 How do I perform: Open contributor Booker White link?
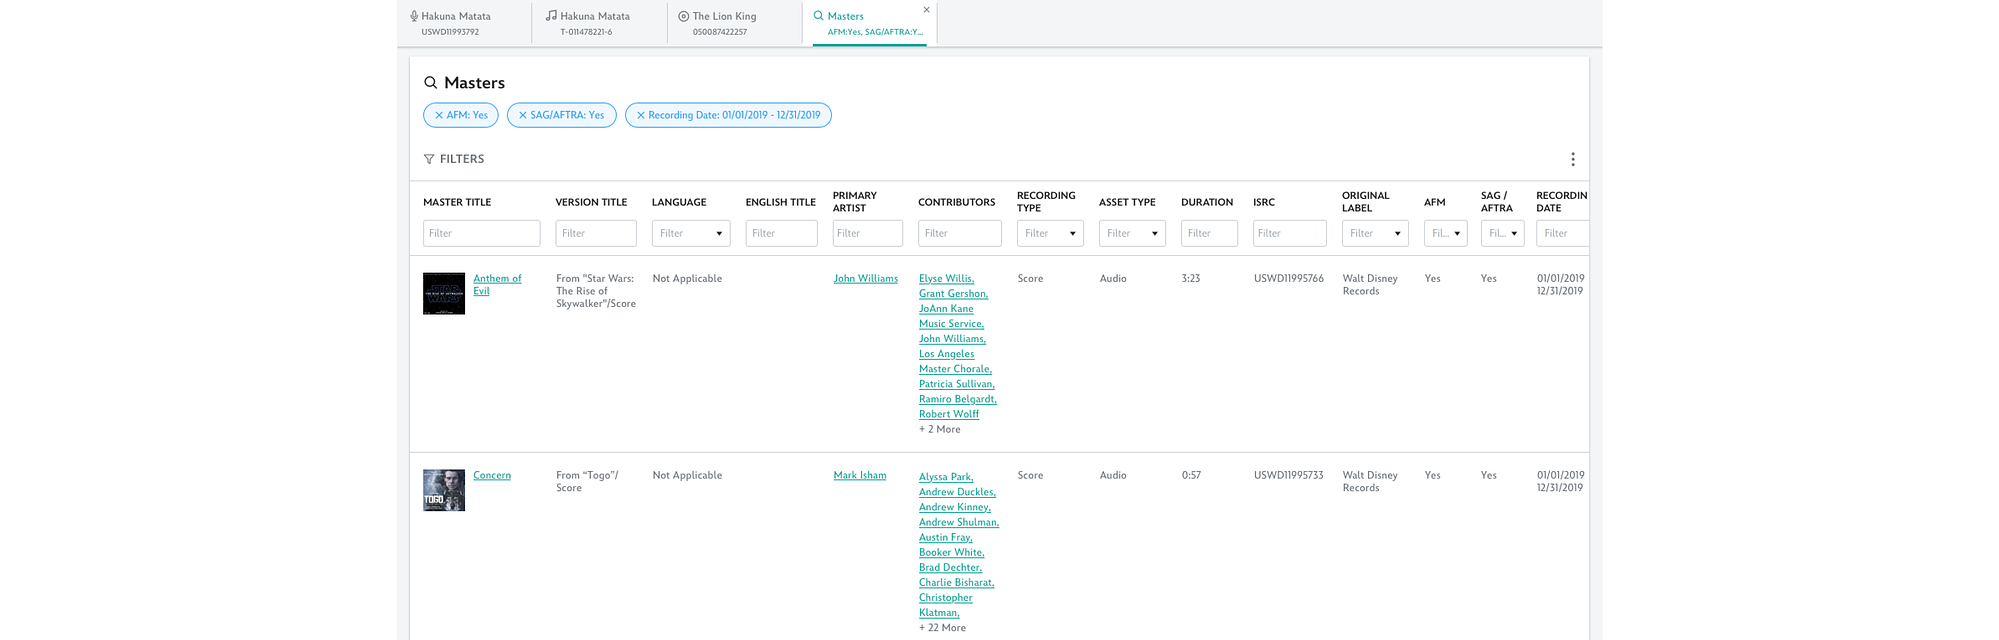click(952, 552)
